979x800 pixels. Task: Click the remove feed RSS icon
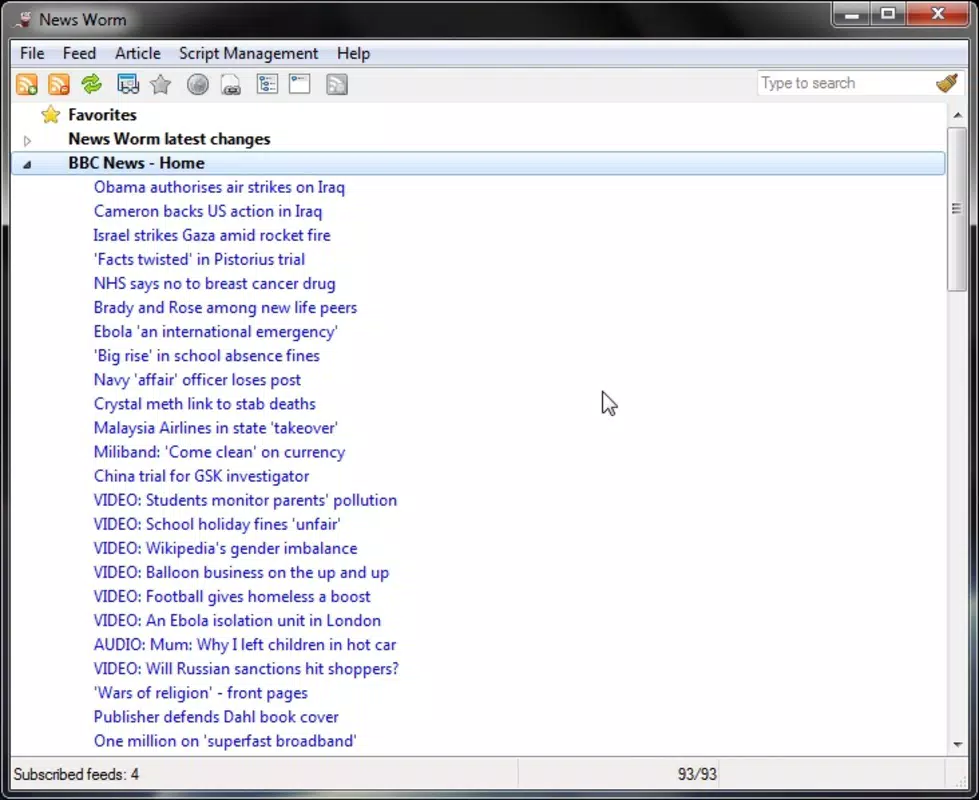pyautogui.click(x=59, y=84)
